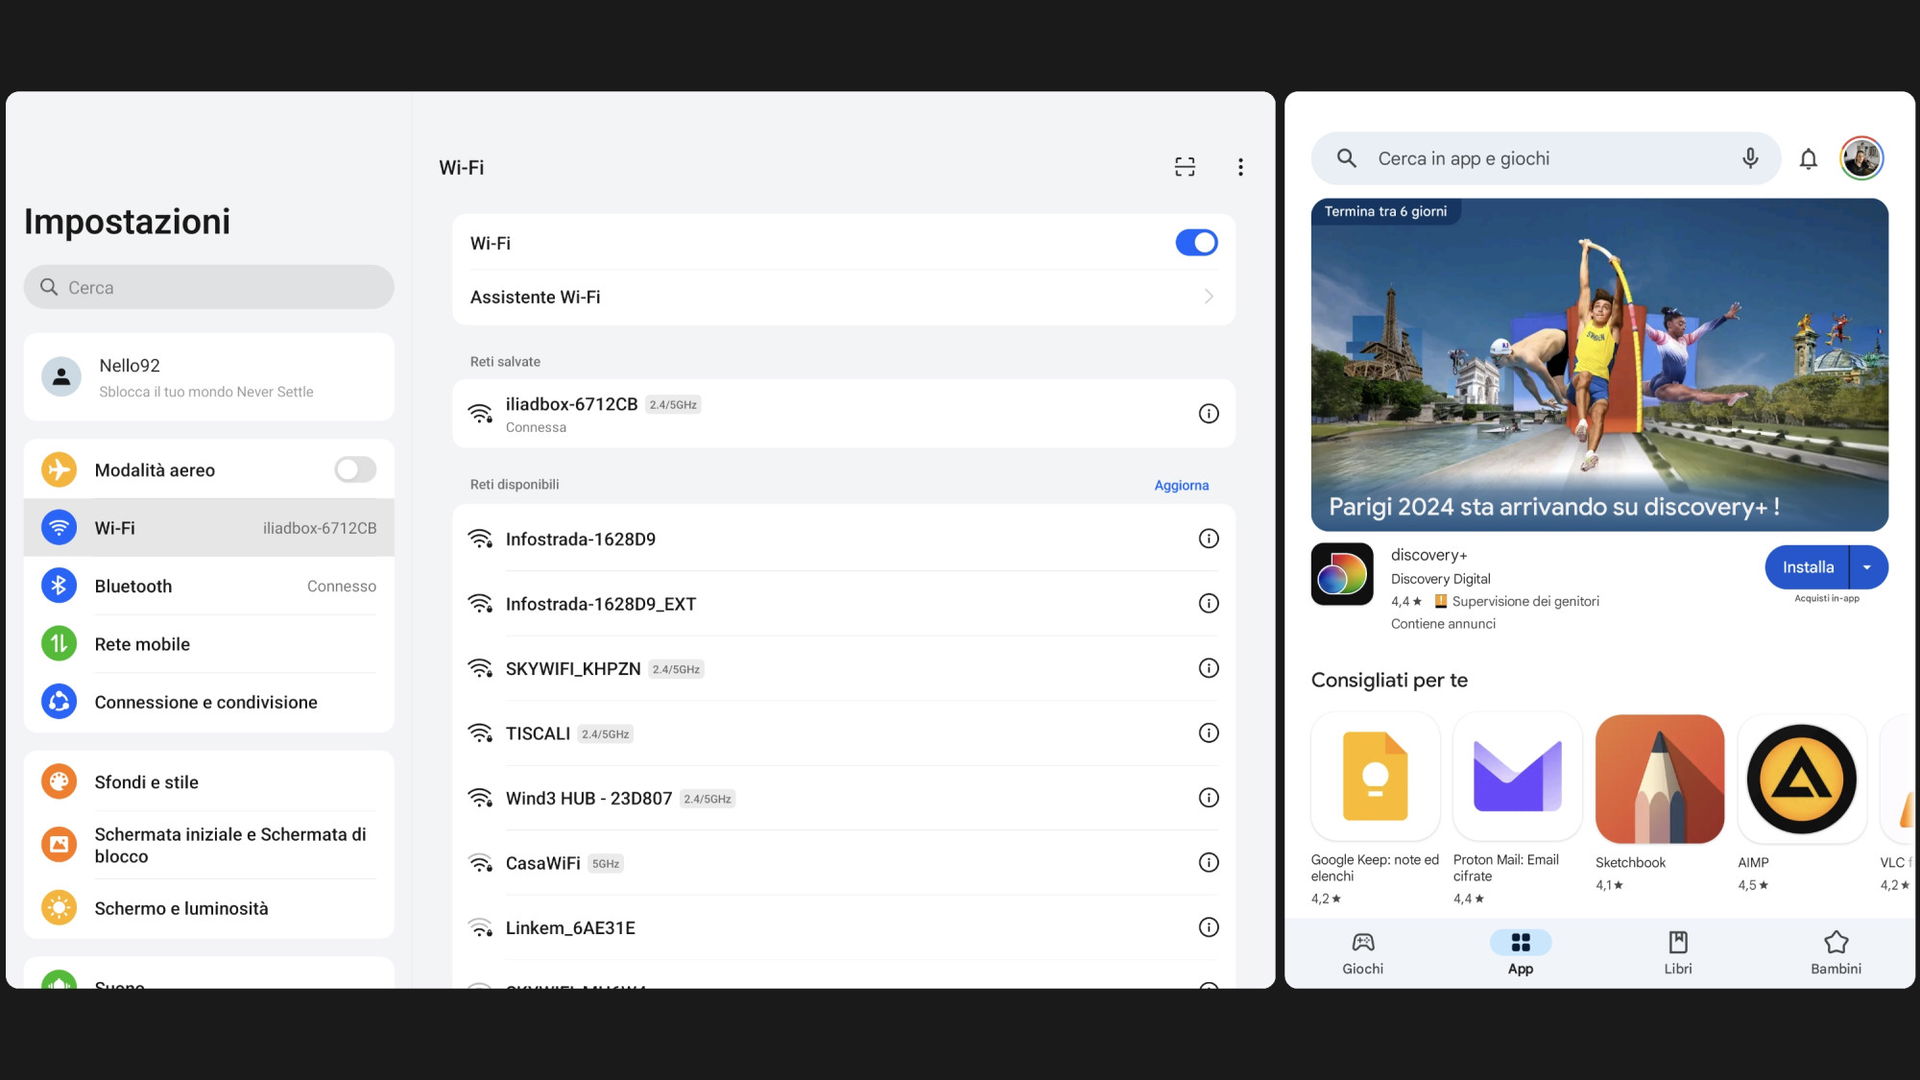Click the Nello92 profile avatar
This screenshot has width=1920, height=1080.
(x=61, y=377)
